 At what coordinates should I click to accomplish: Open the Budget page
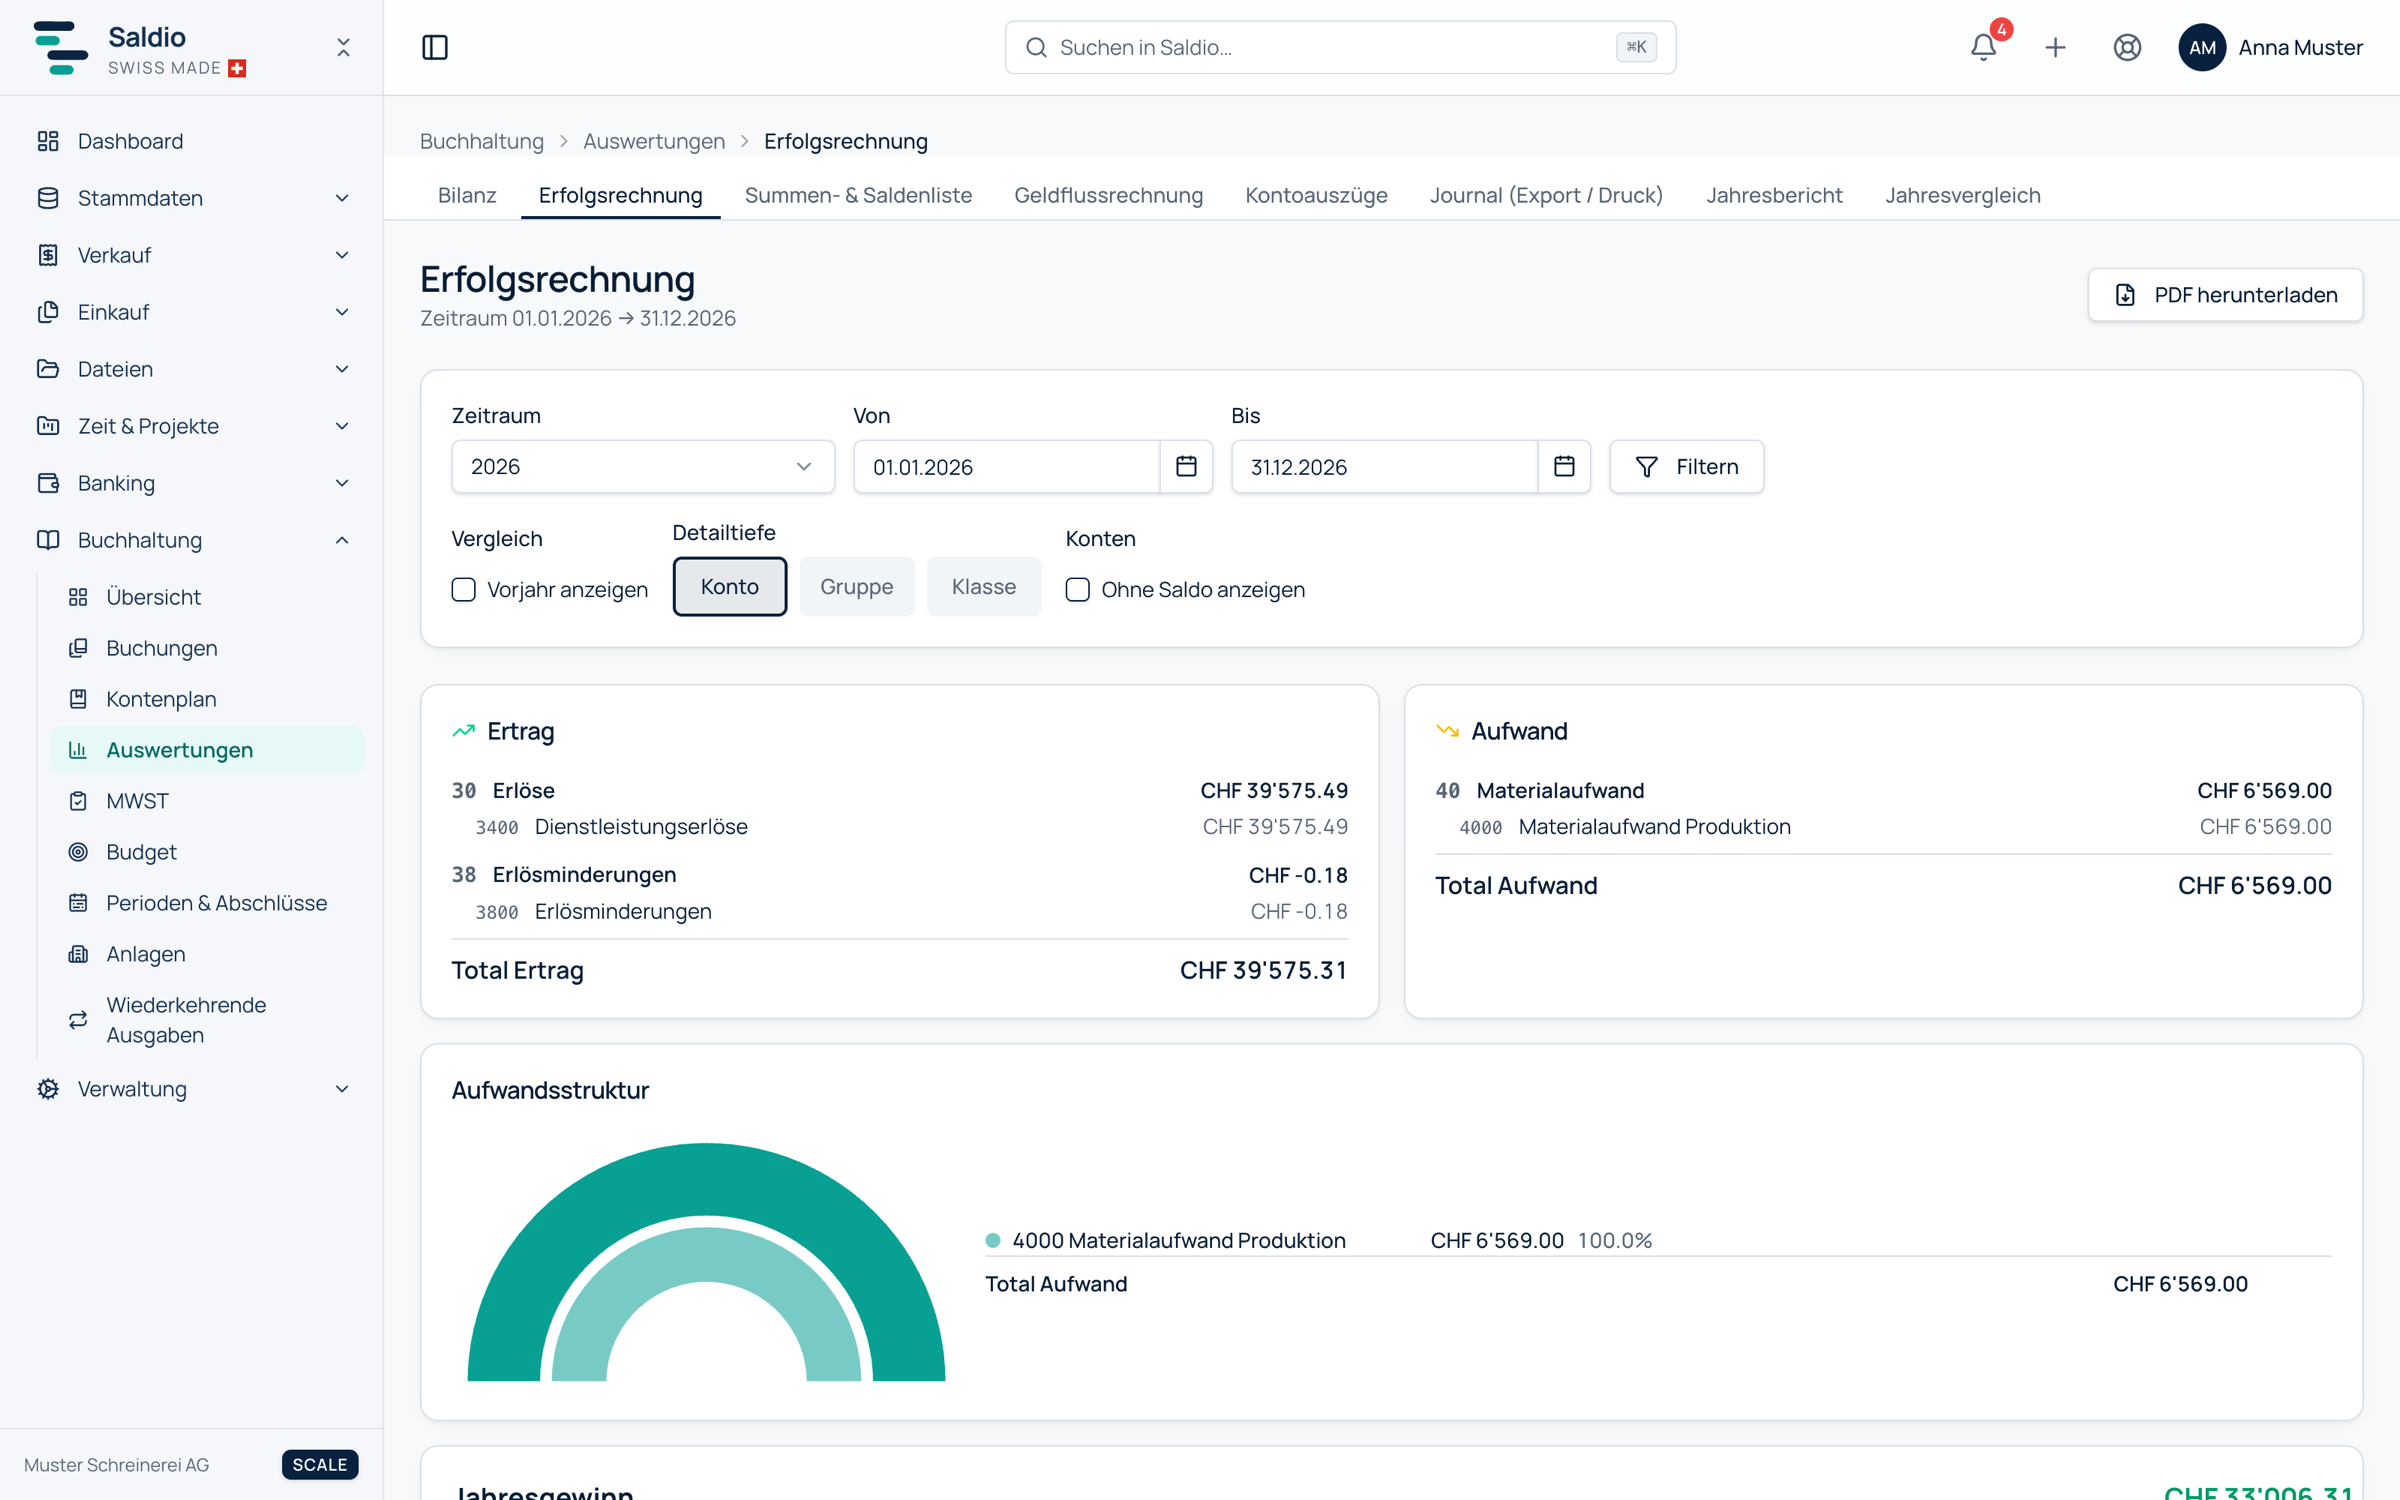pos(206,852)
